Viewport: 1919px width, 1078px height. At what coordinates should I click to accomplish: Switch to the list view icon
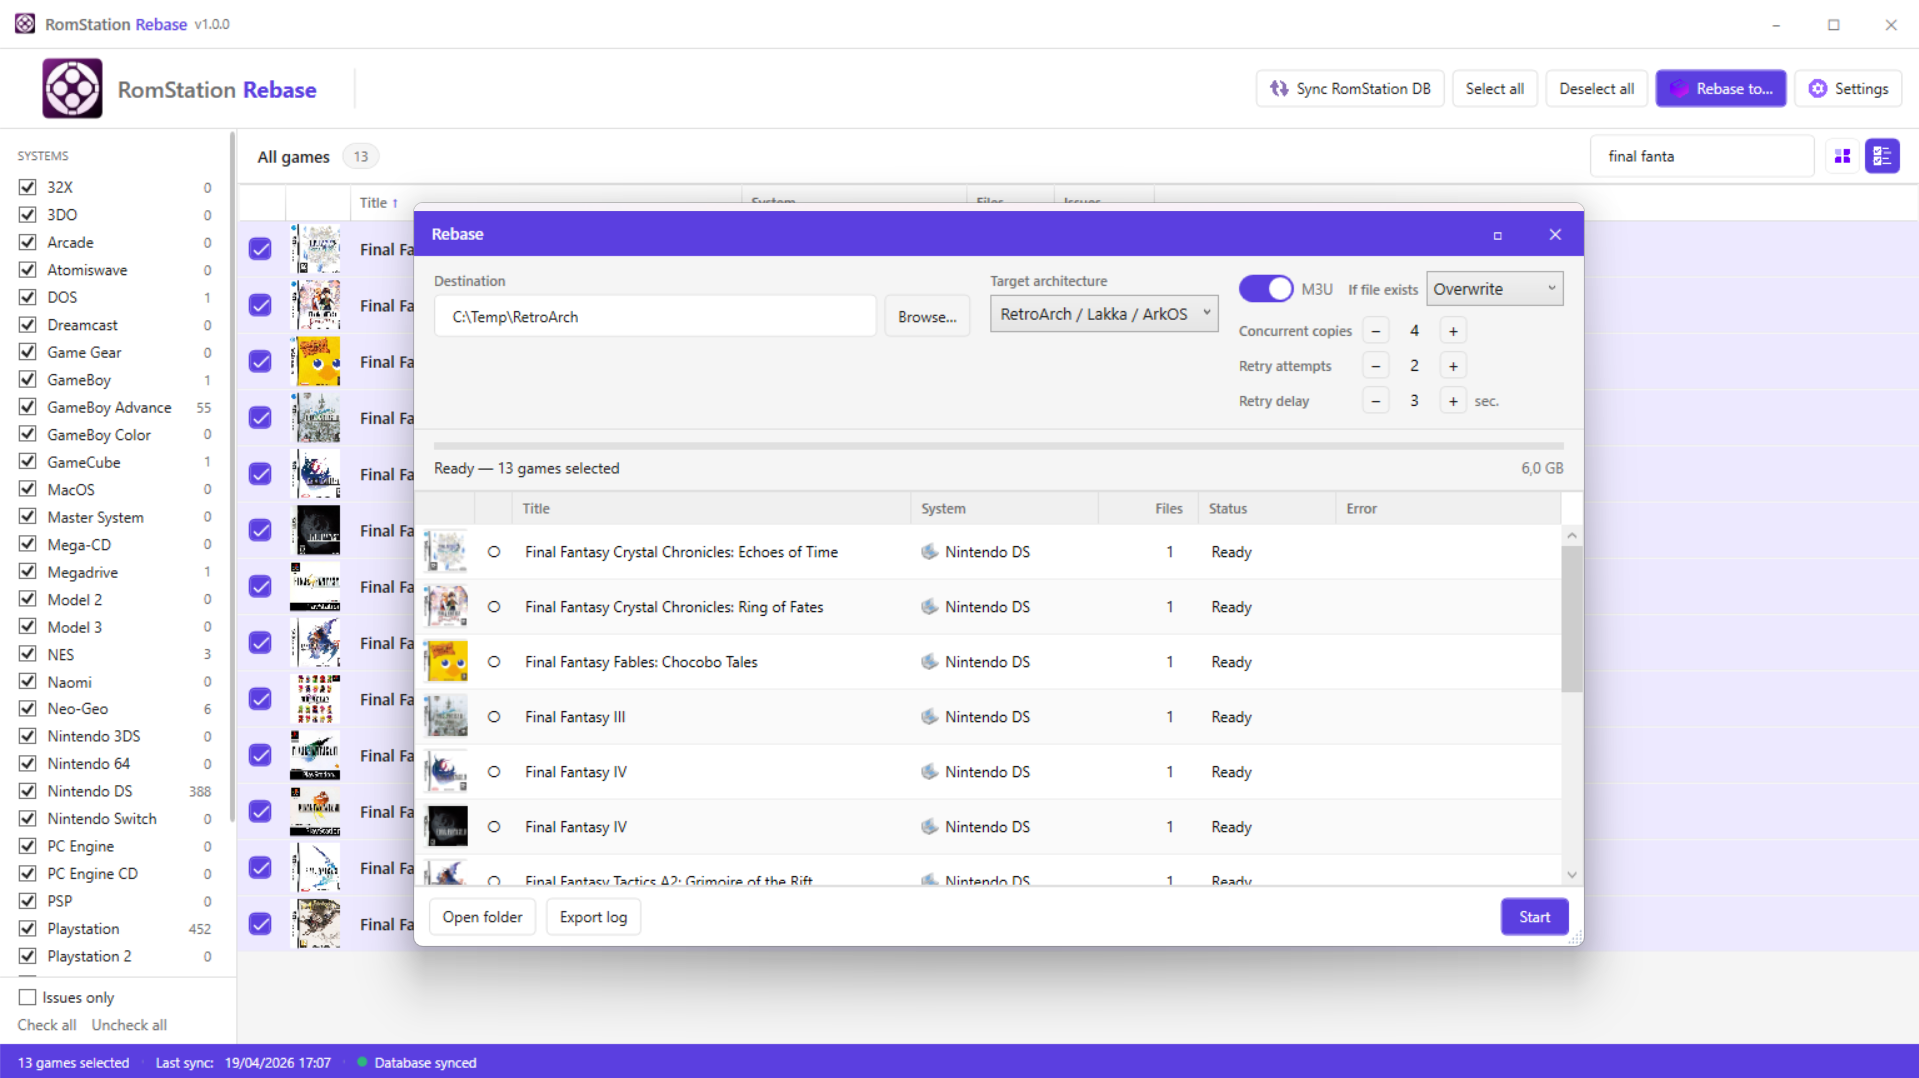(x=1882, y=156)
